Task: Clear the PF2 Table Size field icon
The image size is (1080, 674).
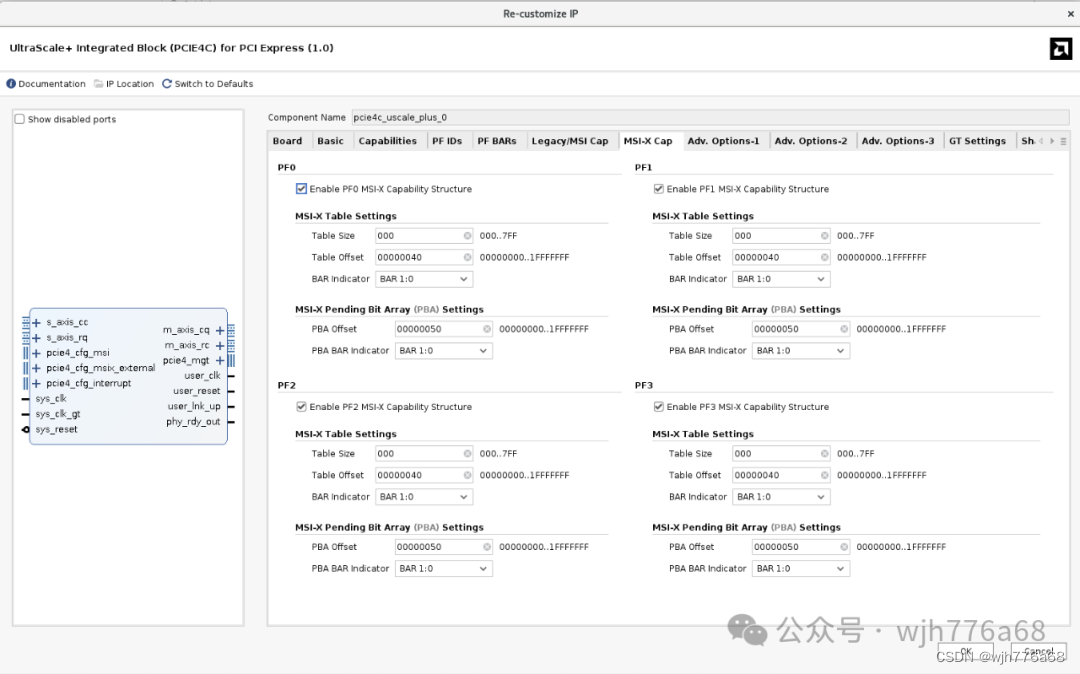Action: (x=468, y=454)
